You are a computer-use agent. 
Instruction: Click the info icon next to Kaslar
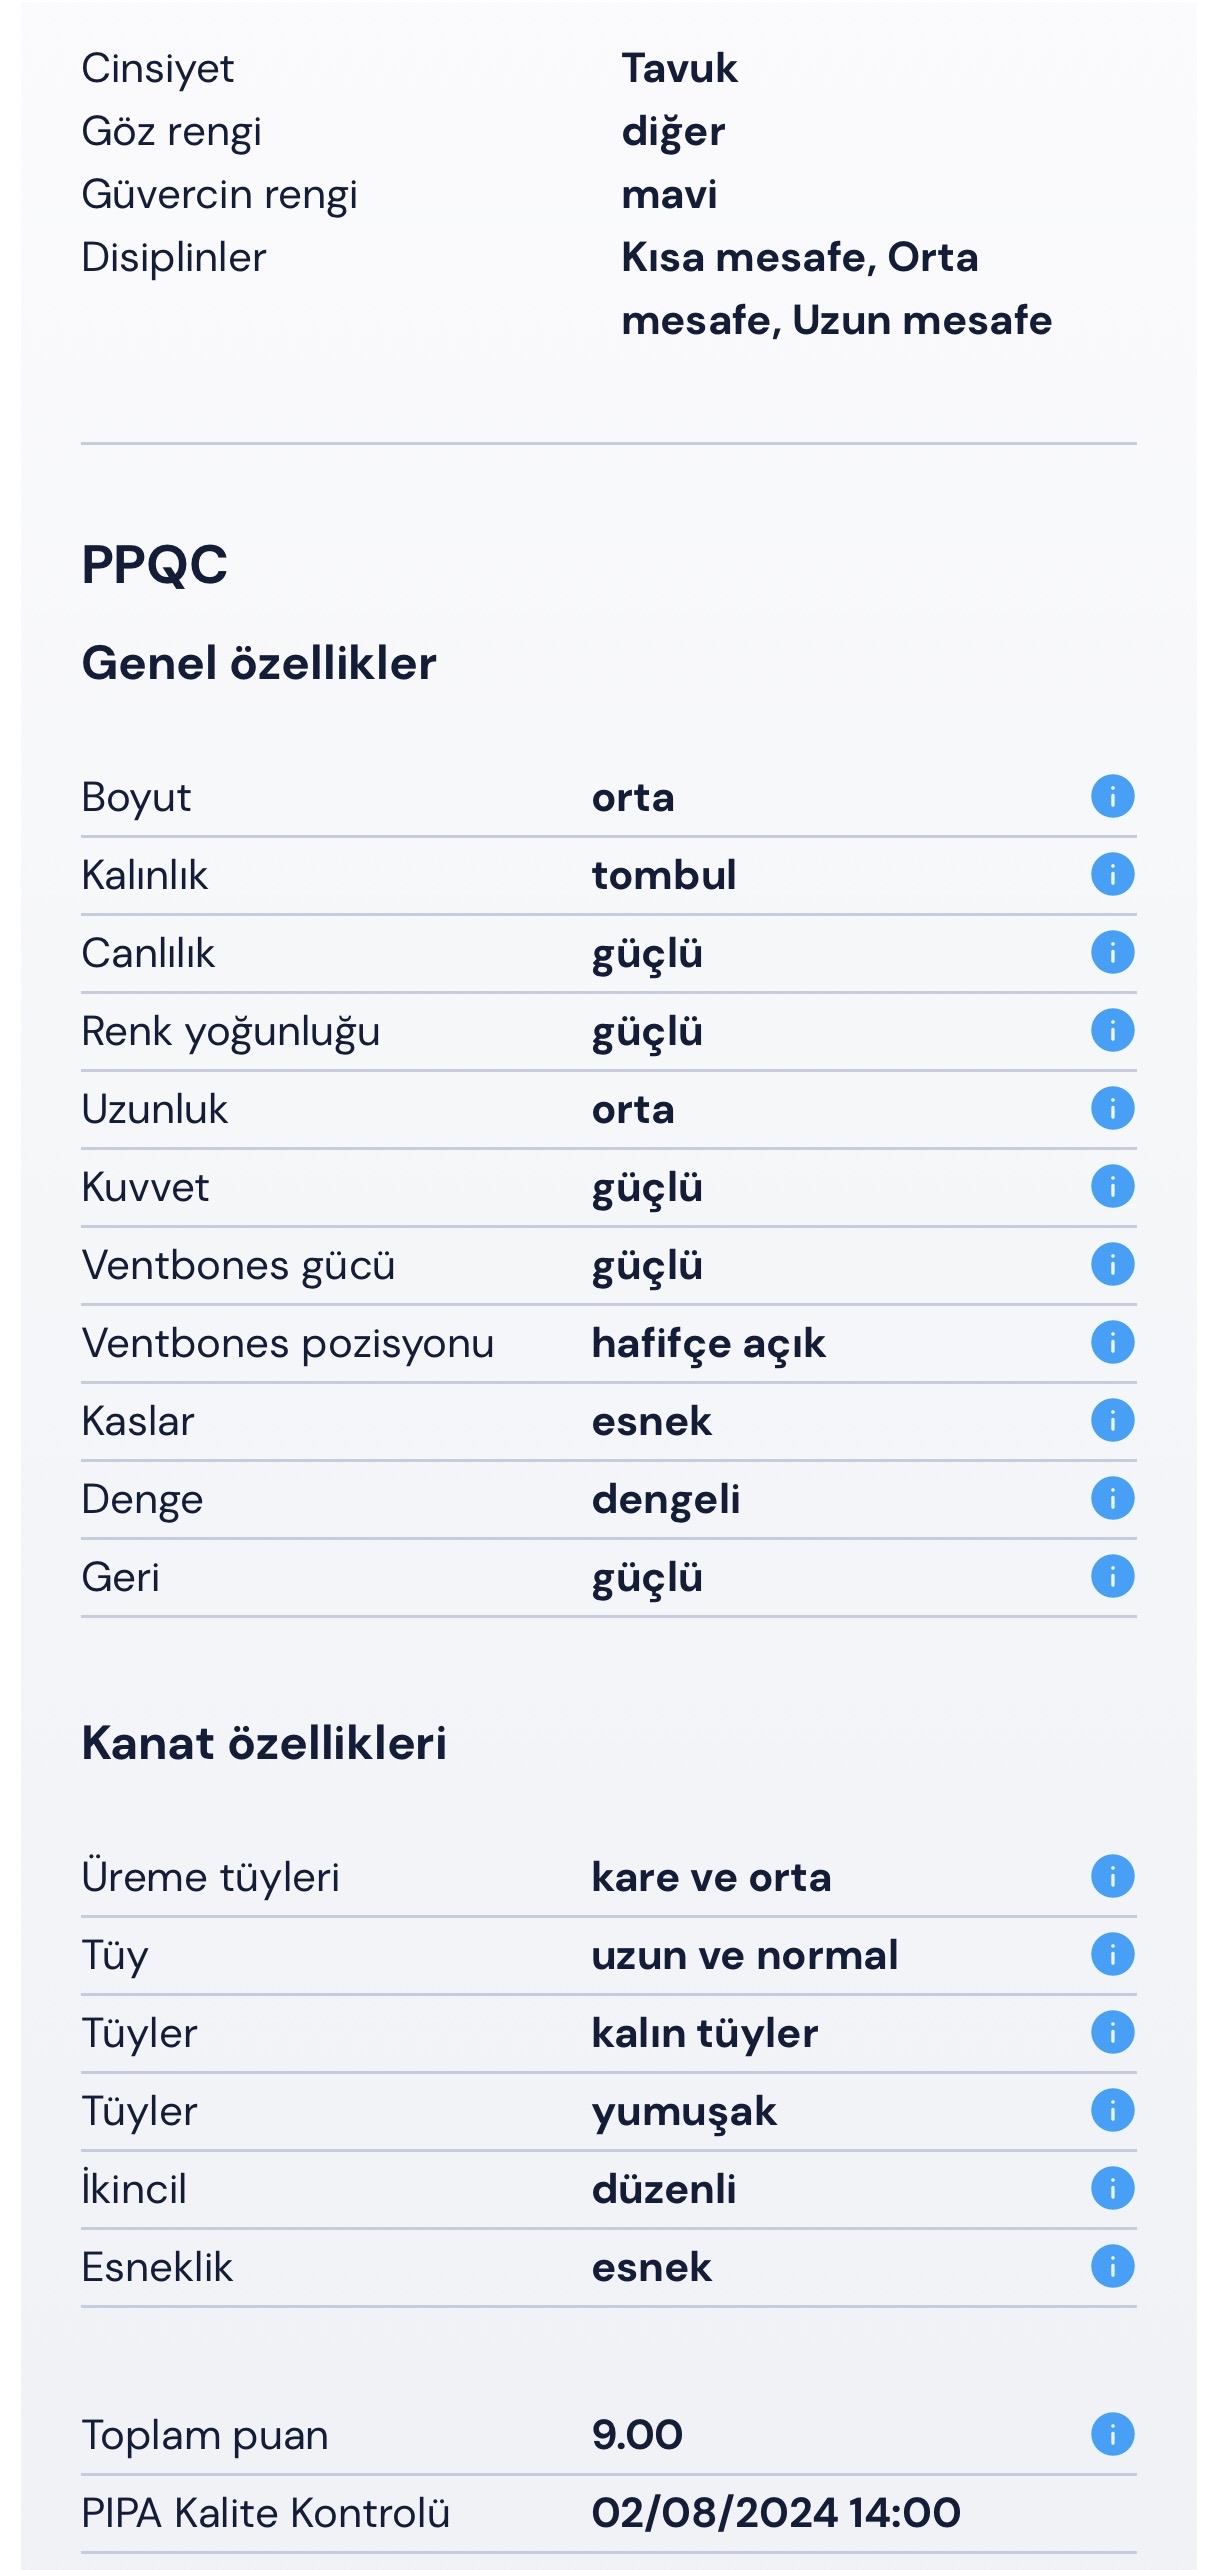pyautogui.click(x=1111, y=1421)
